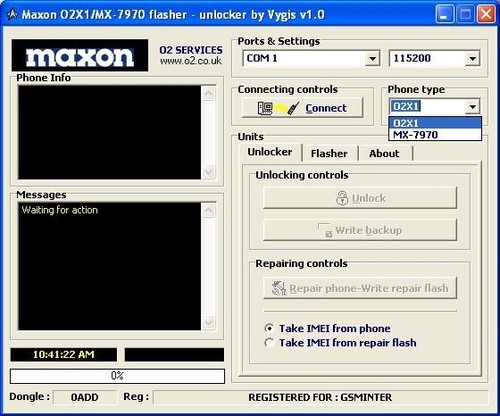Collapse the Phone type dropdown arrow
Image resolution: width=500 pixels, height=416 pixels.
point(473,107)
